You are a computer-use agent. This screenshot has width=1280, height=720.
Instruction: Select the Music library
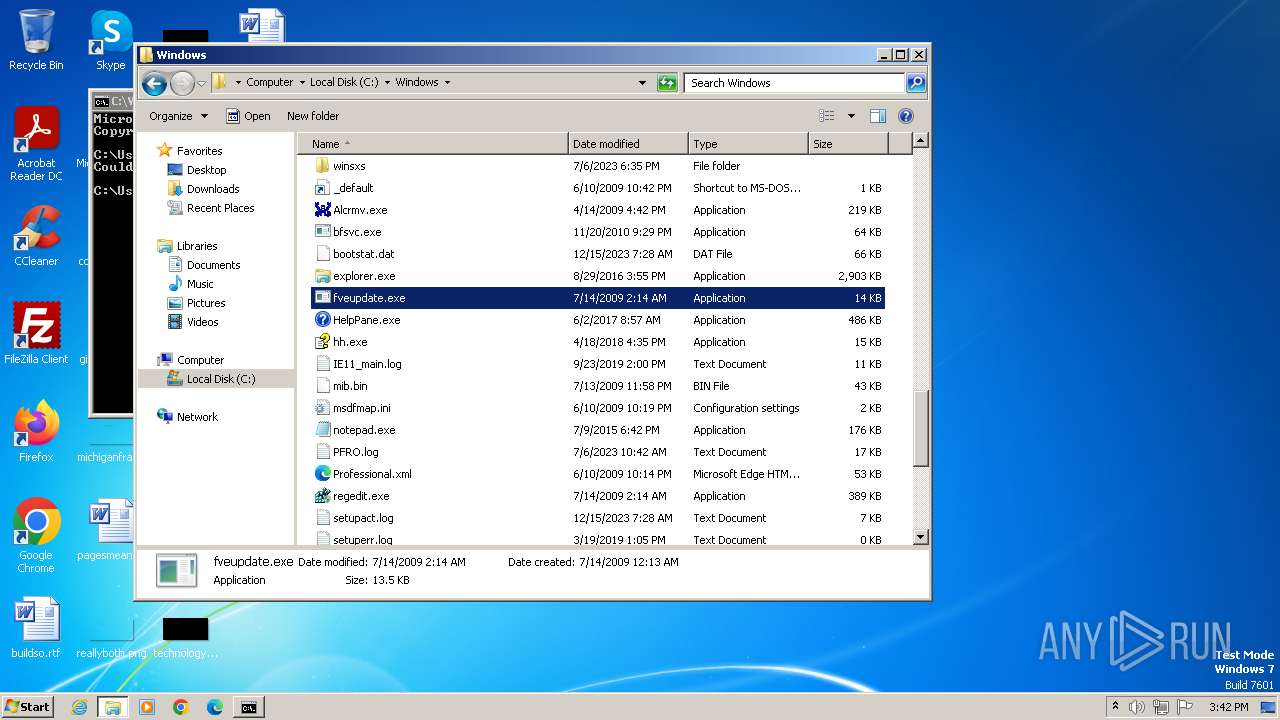tap(200, 284)
